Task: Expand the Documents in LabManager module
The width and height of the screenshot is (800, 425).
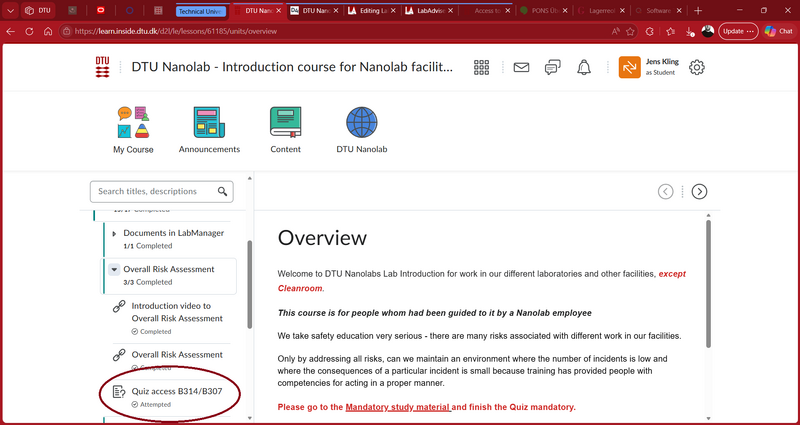Action: [x=114, y=234]
